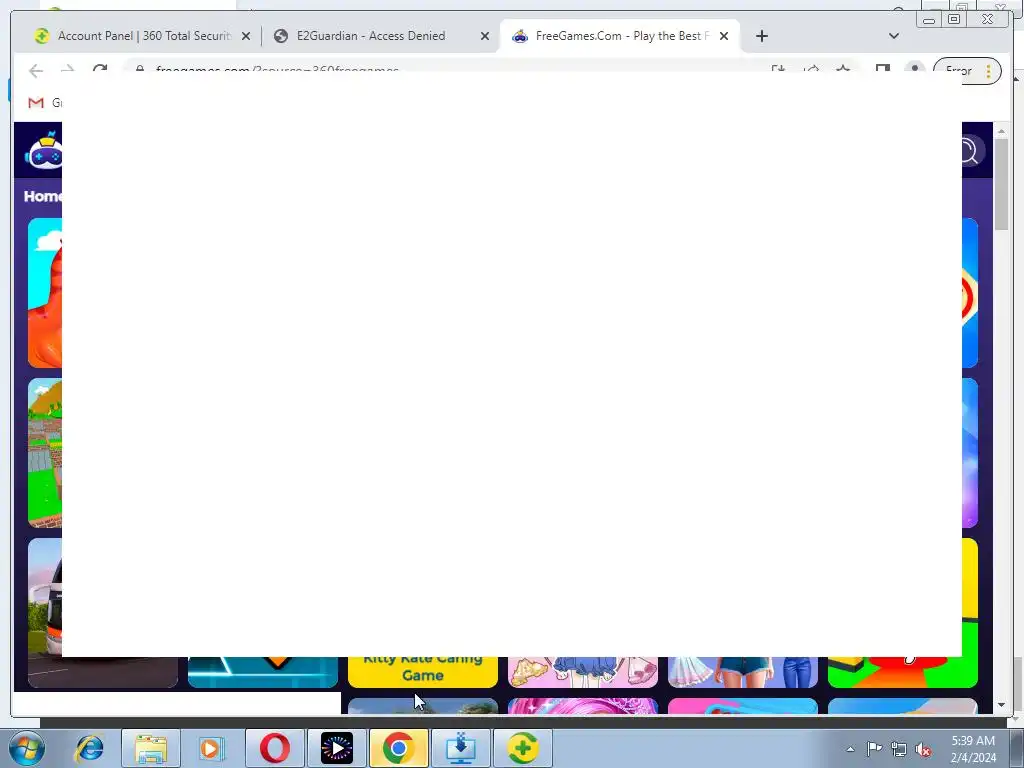Screen dimensions: 1024x768
Task: Expand the tab search dropdown arrow
Action: tap(894, 36)
